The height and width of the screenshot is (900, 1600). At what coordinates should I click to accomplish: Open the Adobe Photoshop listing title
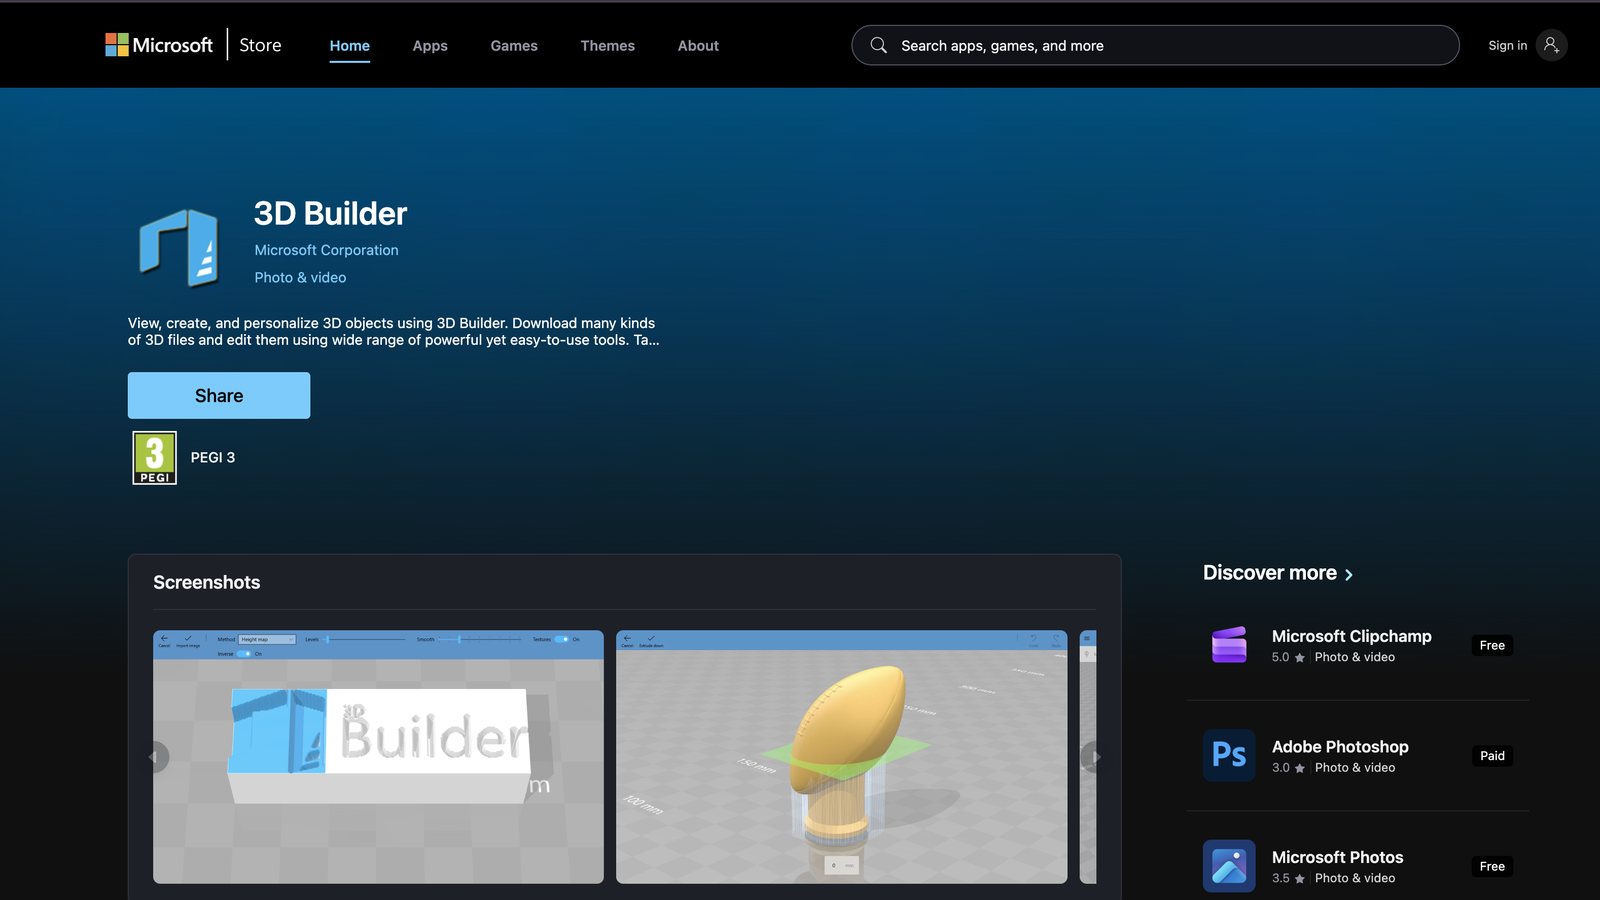pyautogui.click(x=1340, y=747)
